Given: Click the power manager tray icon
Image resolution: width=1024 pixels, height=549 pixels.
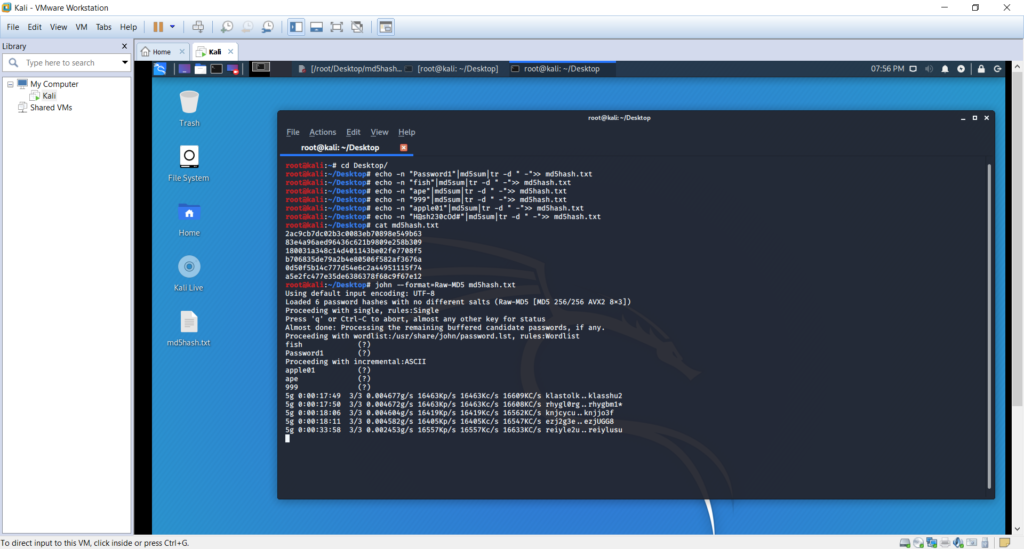Looking at the screenshot, I should [x=961, y=69].
